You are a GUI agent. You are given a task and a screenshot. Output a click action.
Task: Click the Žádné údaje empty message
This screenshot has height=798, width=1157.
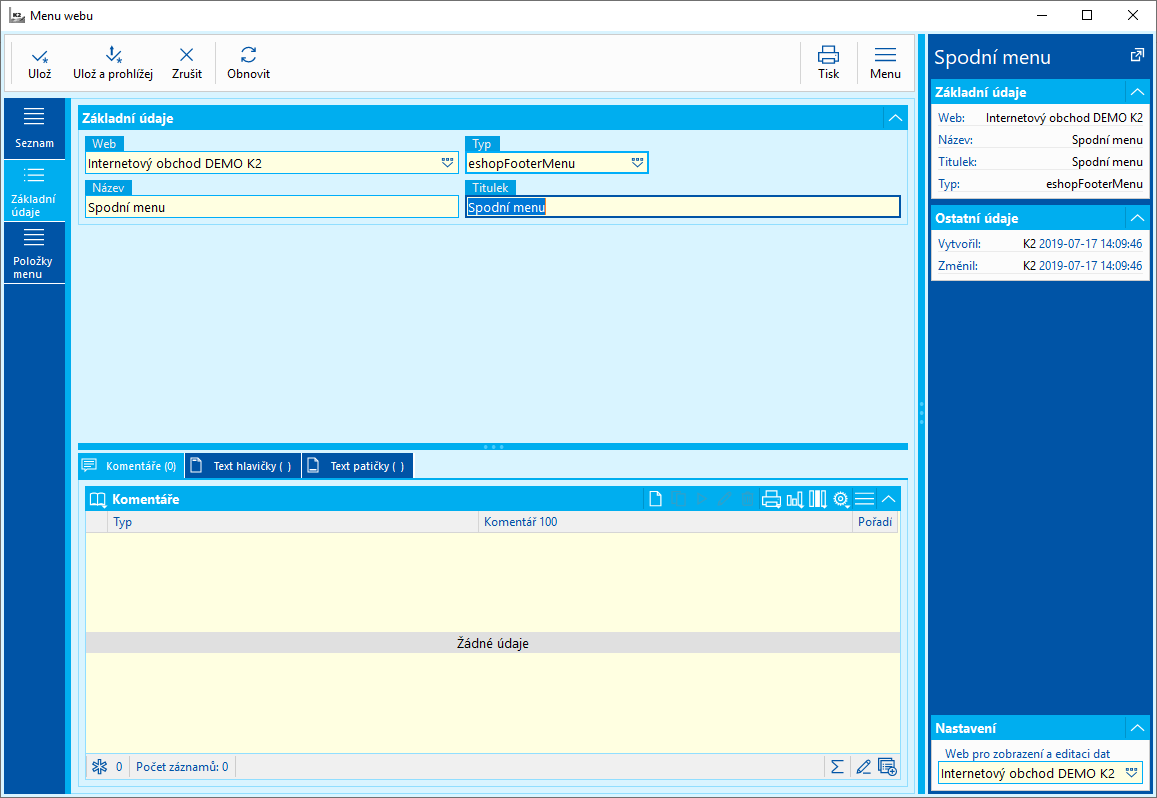[x=493, y=643]
